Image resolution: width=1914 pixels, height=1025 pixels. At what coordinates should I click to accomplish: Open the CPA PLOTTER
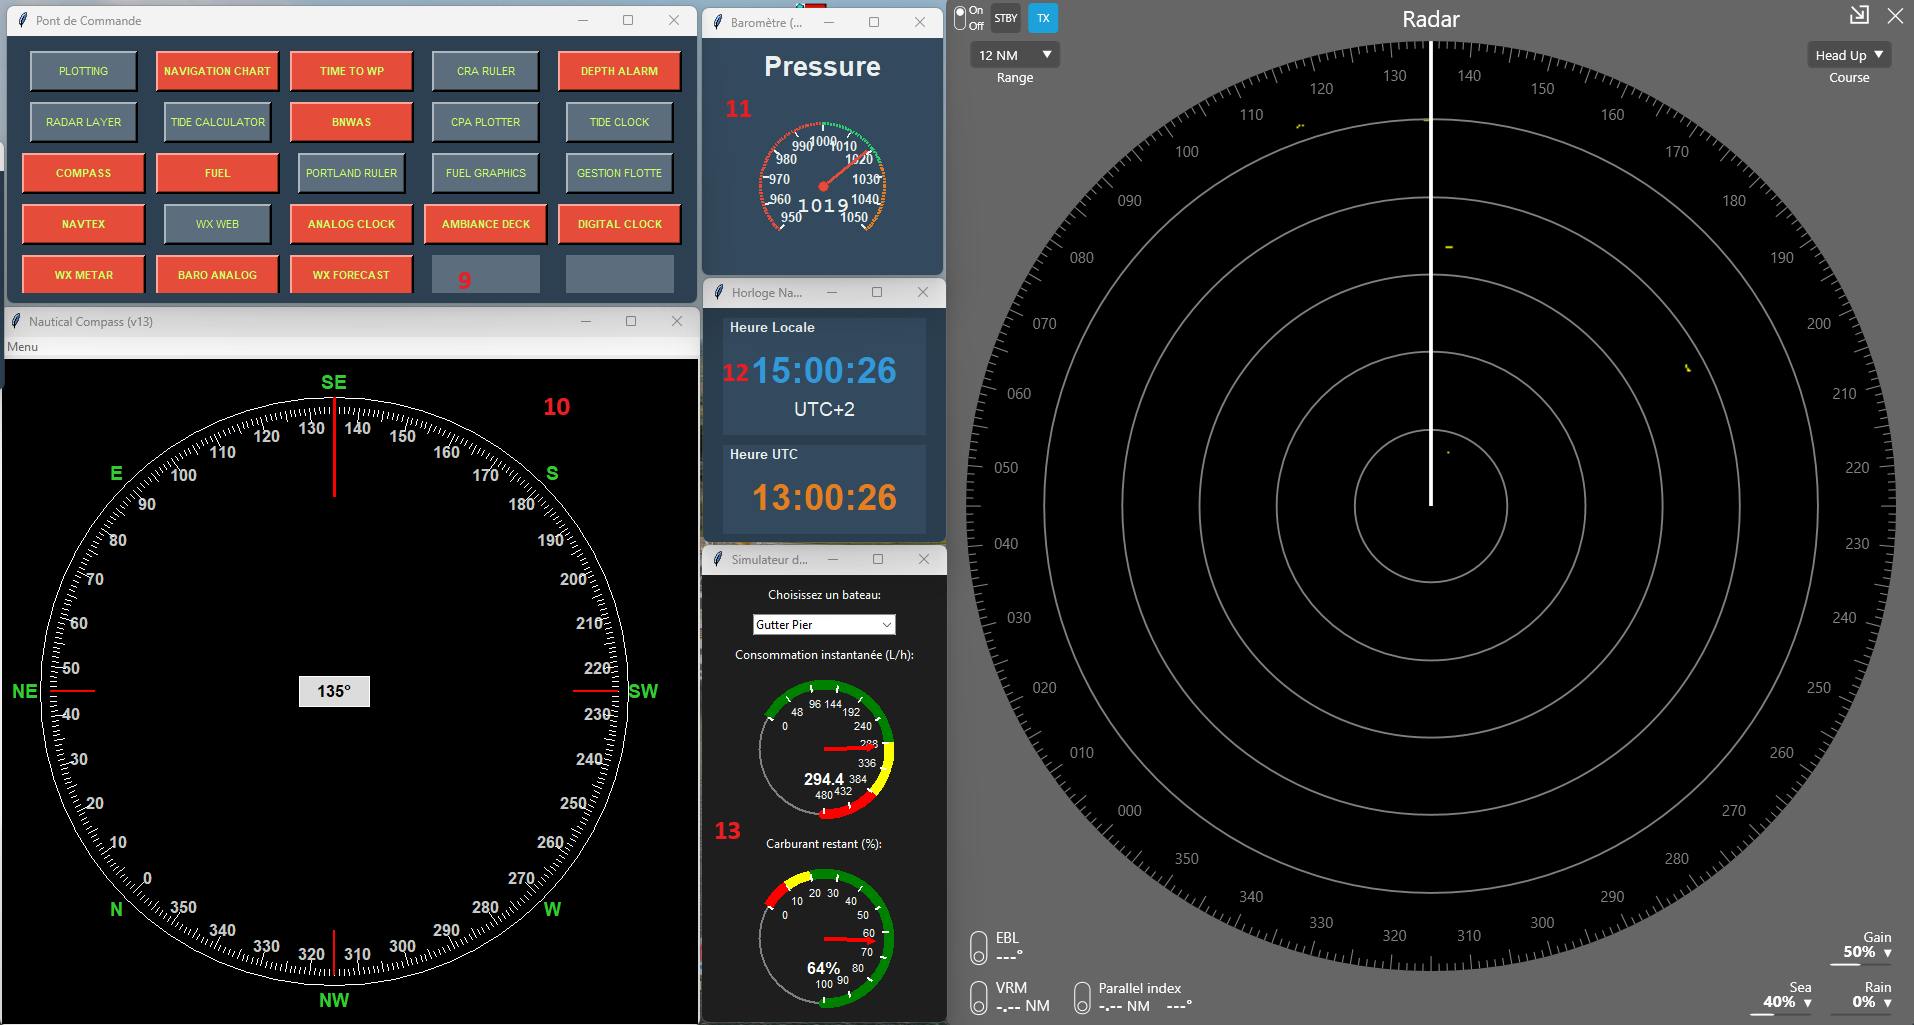coord(485,122)
